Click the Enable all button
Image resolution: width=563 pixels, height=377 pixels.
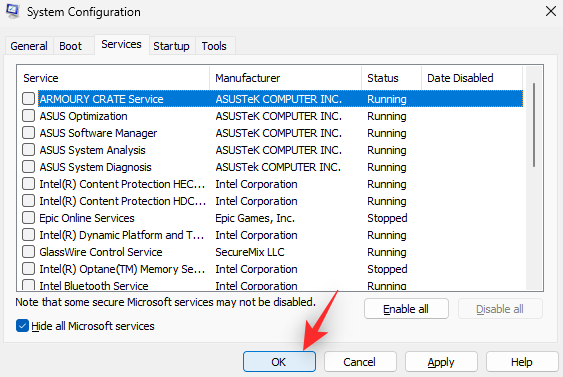coord(406,309)
